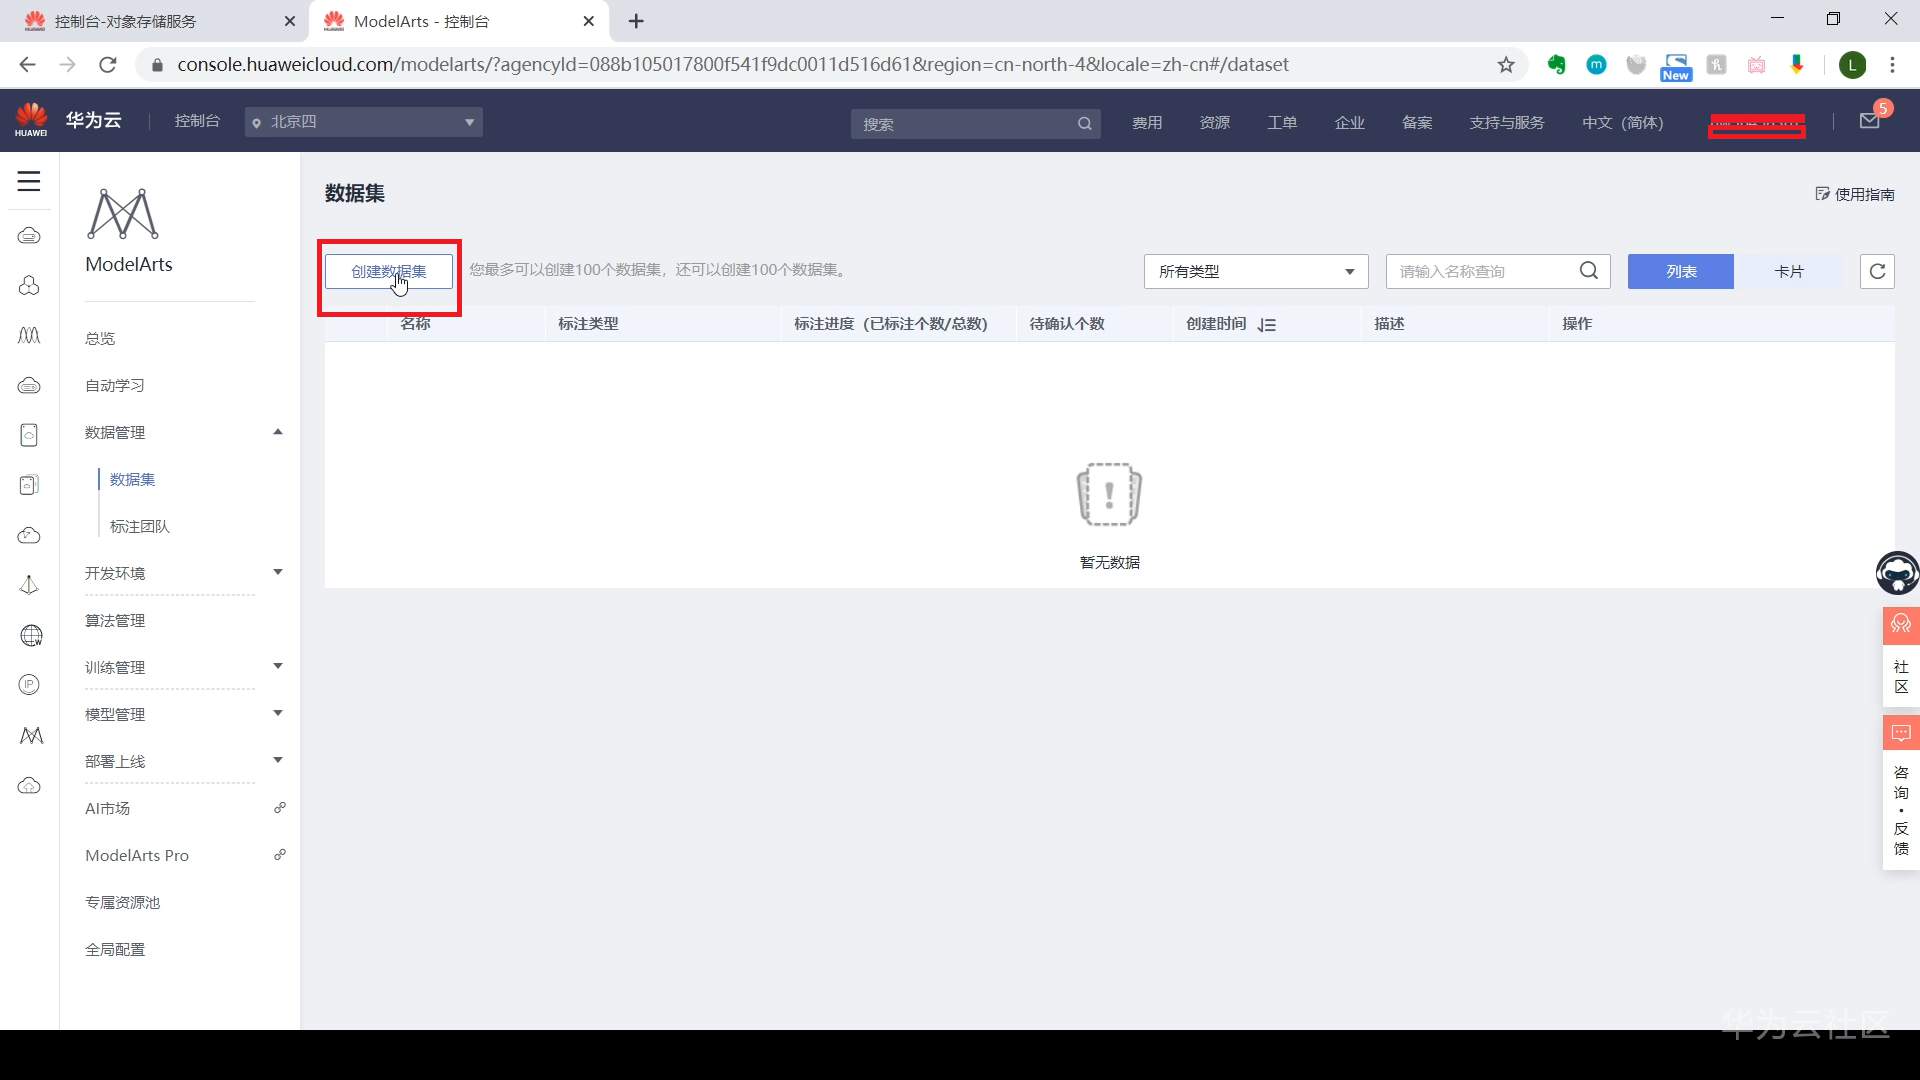Click the create dataset button
Image resolution: width=1920 pixels, height=1080 pixels.
point(388,271)
